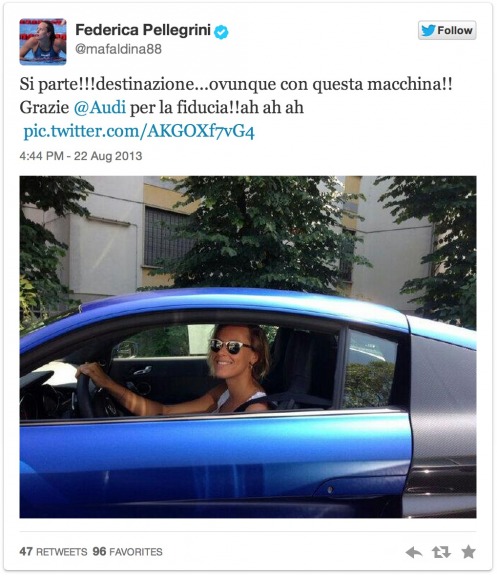Click the woman's sunglasses in the photo
This screenshot has height=576, width=497.
pyautogui.click(x=230, y=346)
